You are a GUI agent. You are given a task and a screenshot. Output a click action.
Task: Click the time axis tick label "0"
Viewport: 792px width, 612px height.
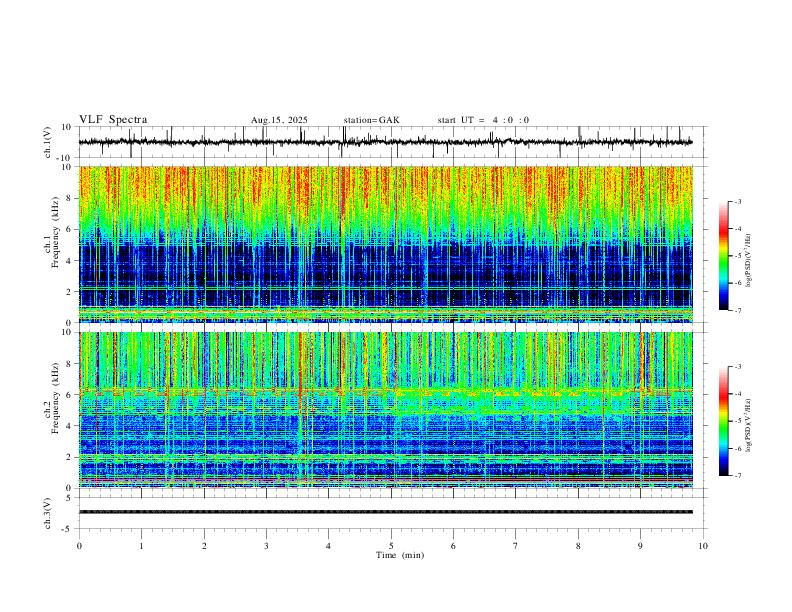[79, 546]
